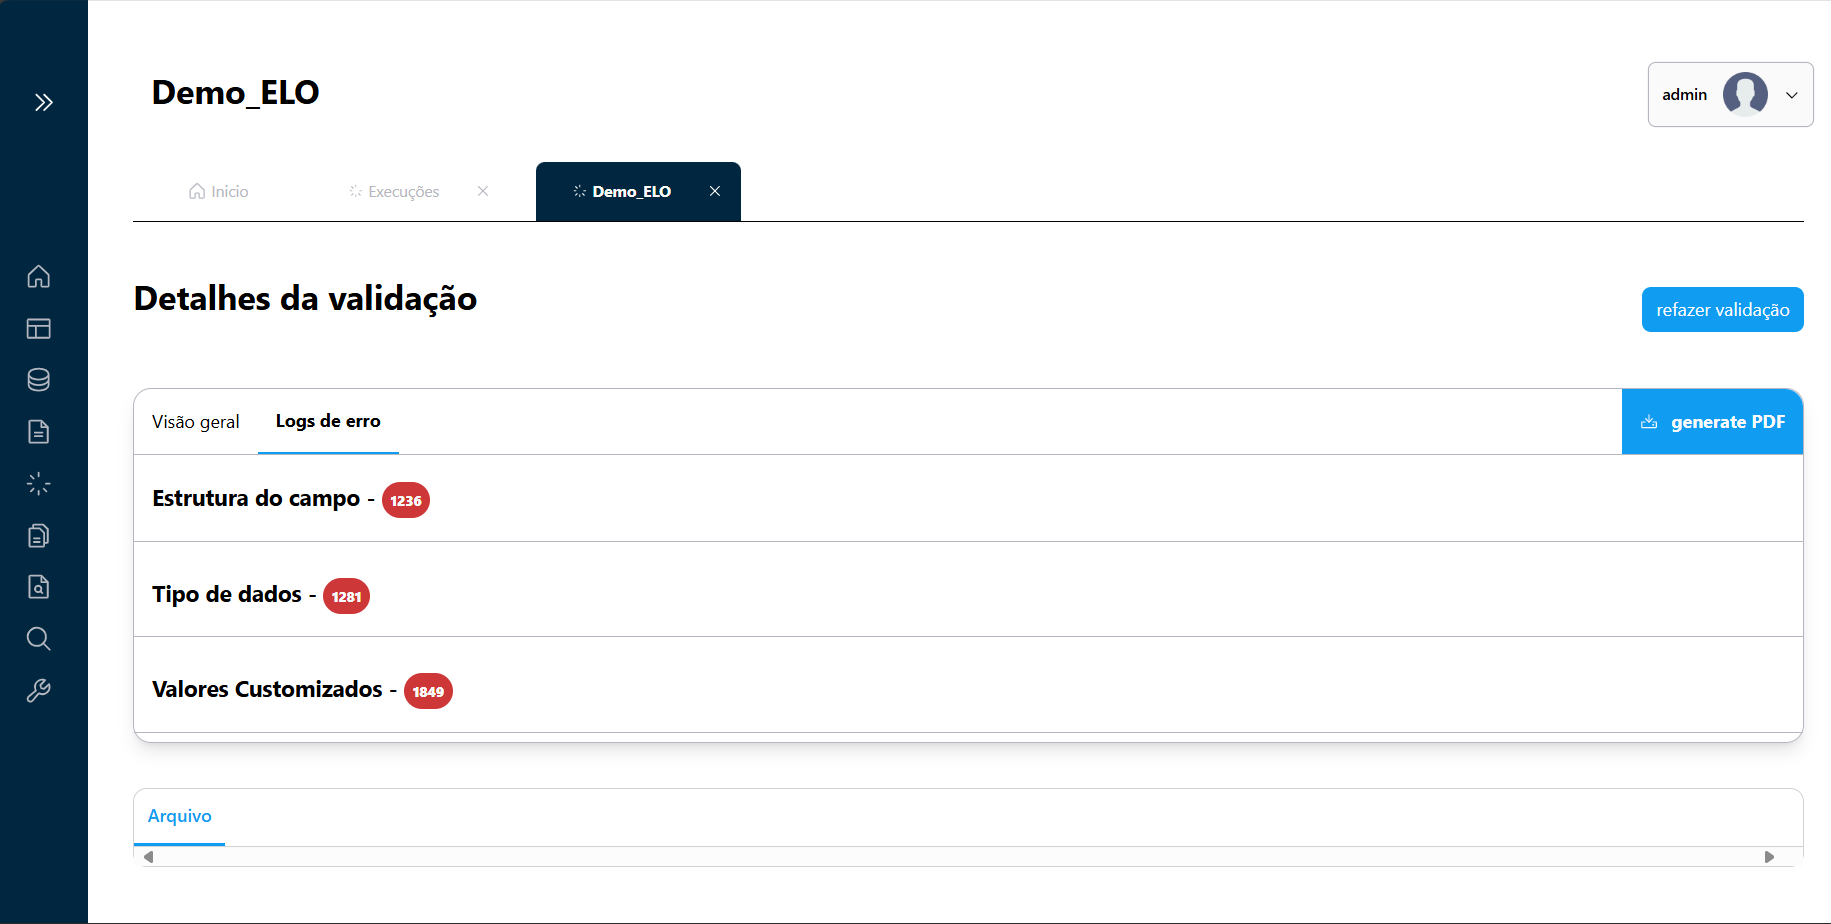
Task: Open the wrench settings icon in sidebar
Action: tap(39, 691)
